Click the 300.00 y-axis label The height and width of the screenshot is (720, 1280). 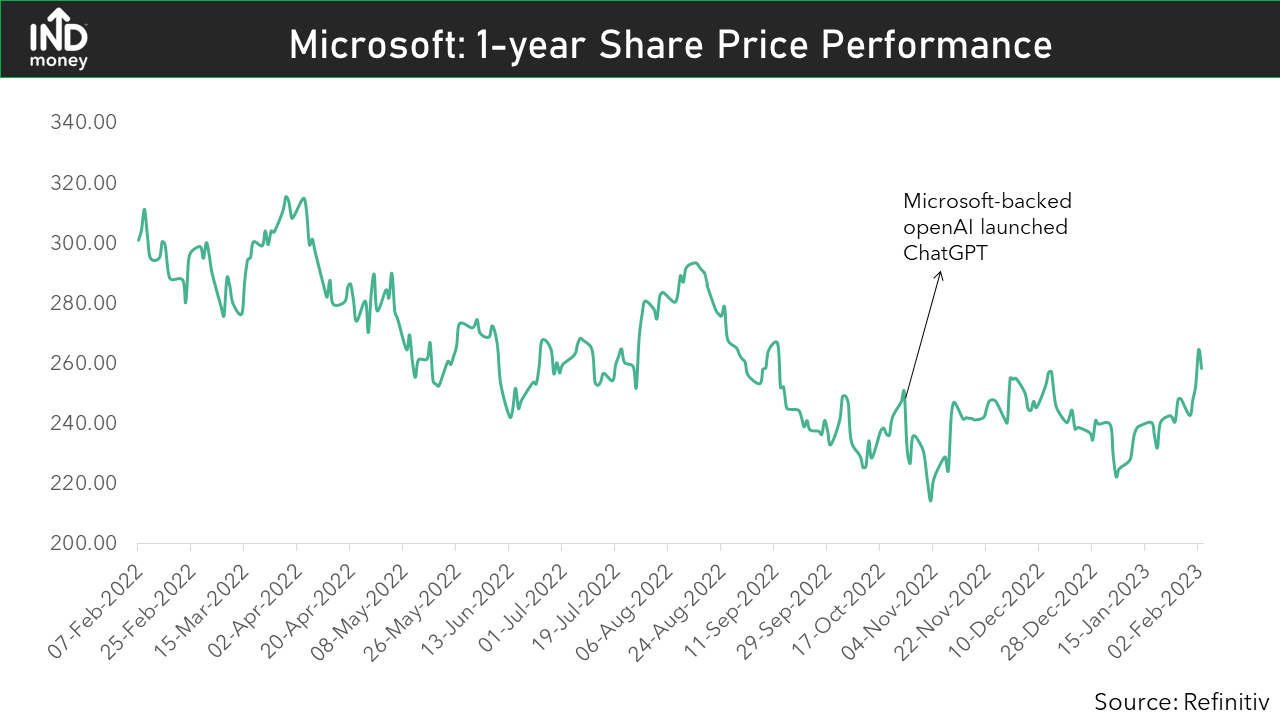pos(83,243)
